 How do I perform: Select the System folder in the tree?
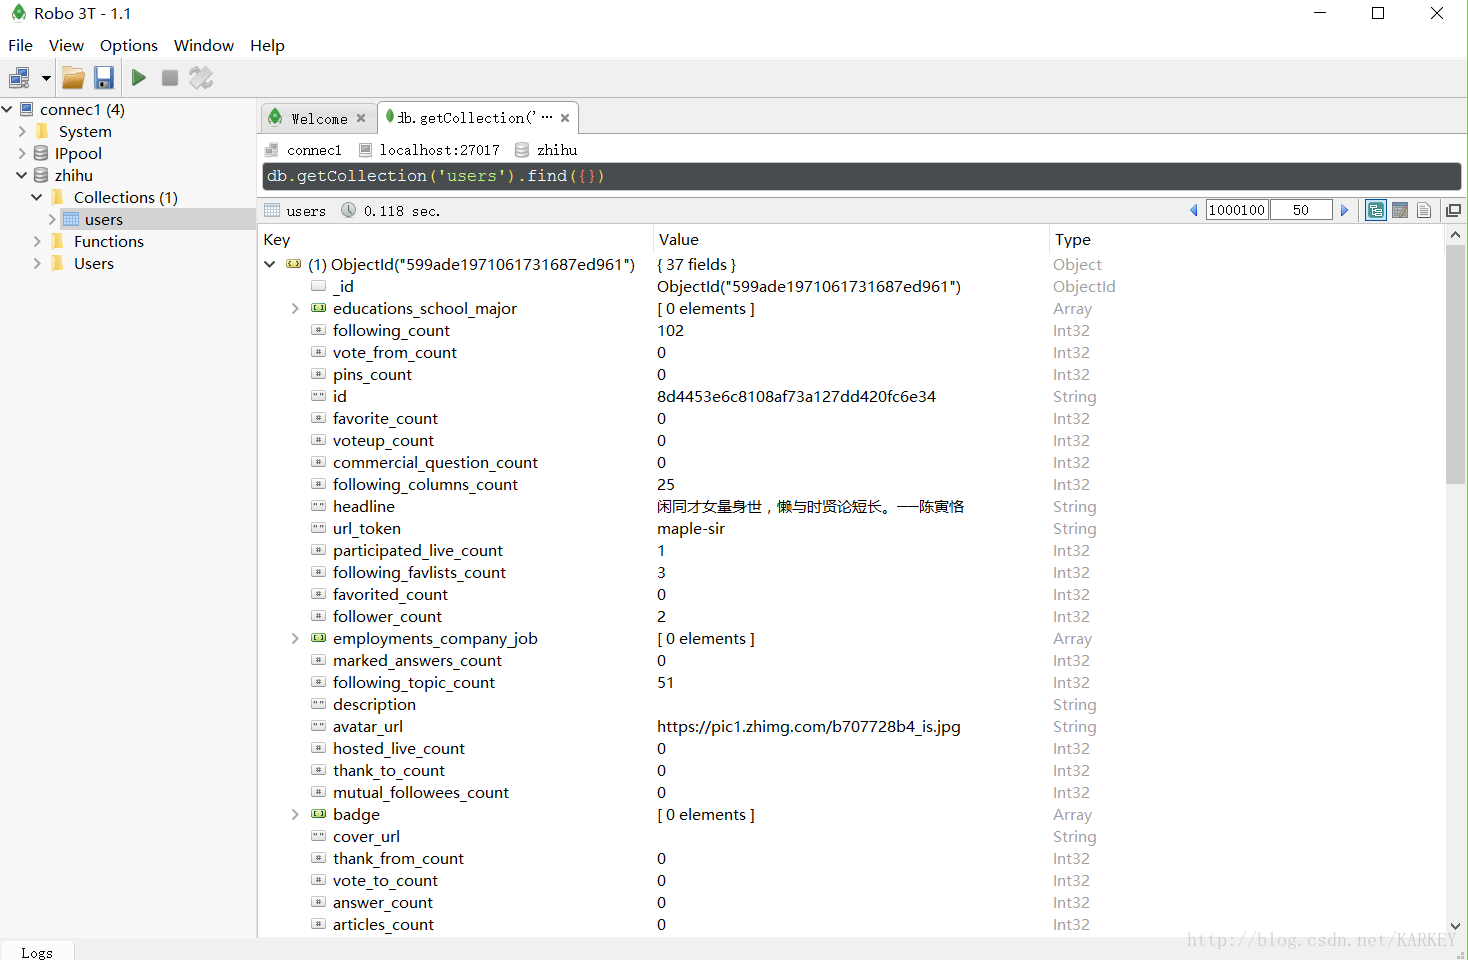tap(85, 131)
